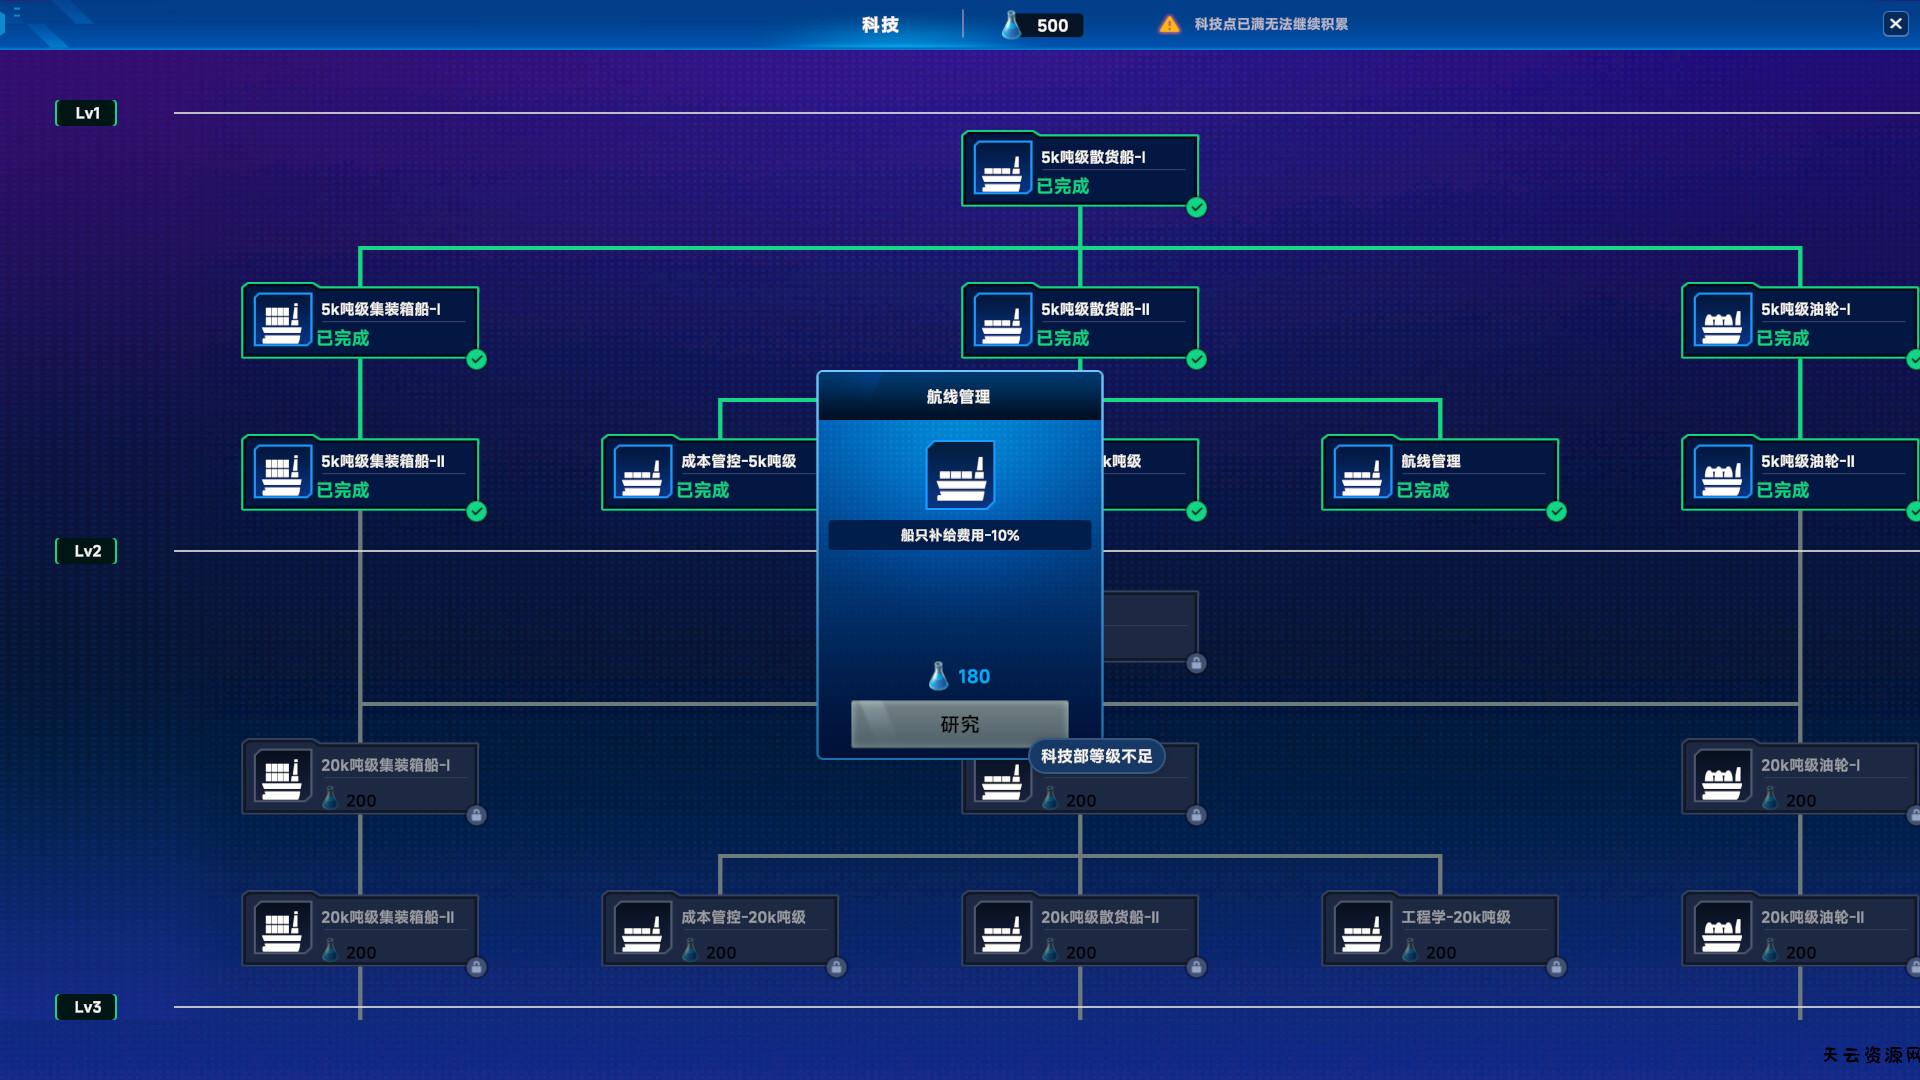Select the 20k吨级油轮-II tech node
This screenshot has height=1080, width=1920.
[x=1800, y=929]
